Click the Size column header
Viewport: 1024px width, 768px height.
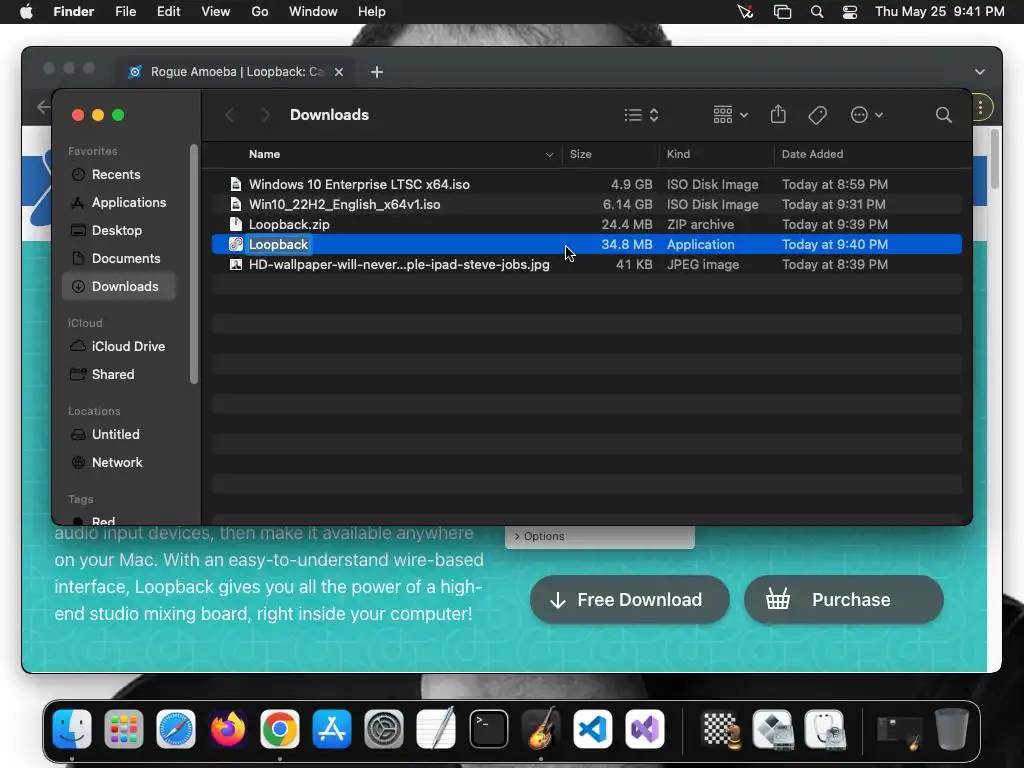610,154
